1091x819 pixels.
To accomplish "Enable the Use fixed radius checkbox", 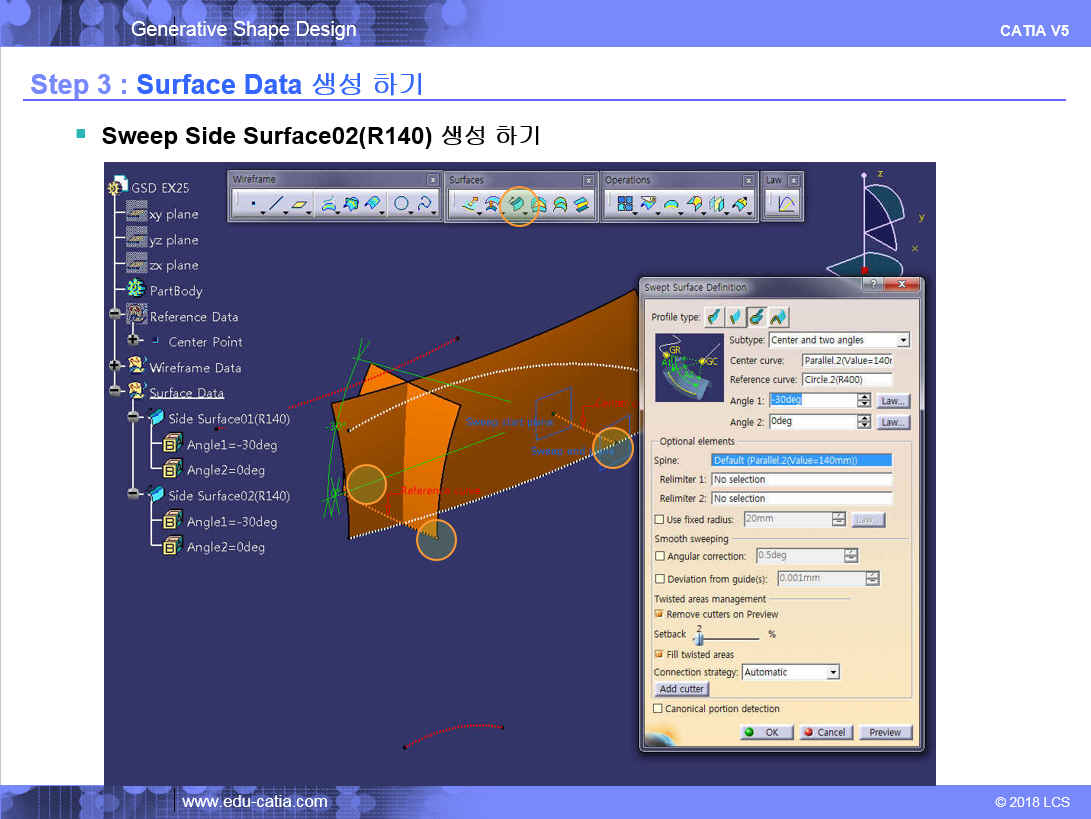I will coord(659,520).
